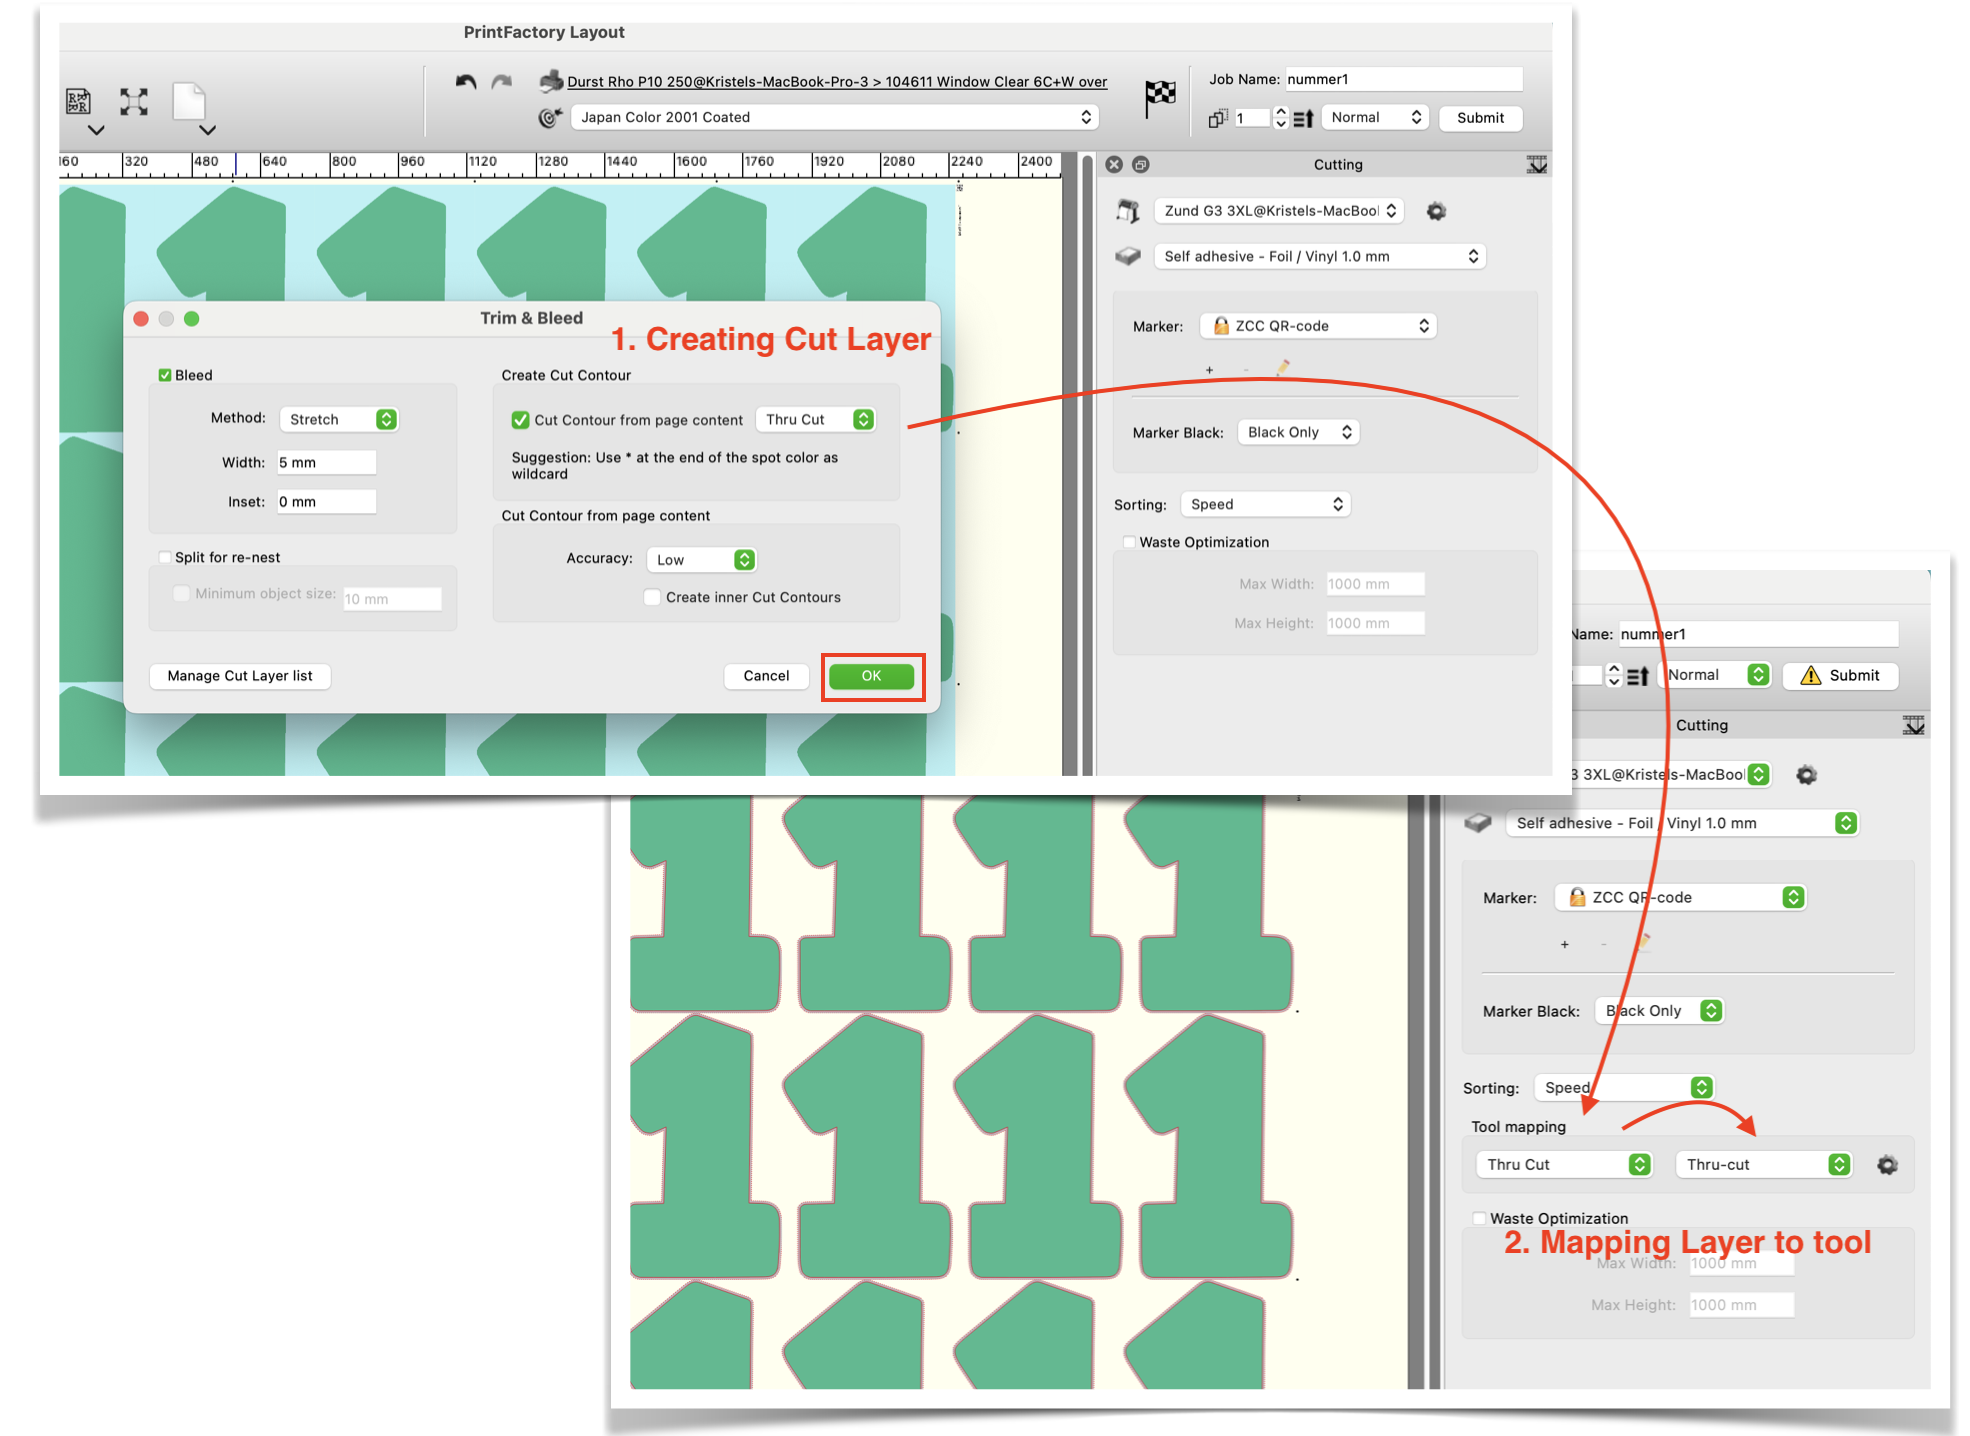Click the redo arrow icon
1970x1436 pixels.
point(502,81)
